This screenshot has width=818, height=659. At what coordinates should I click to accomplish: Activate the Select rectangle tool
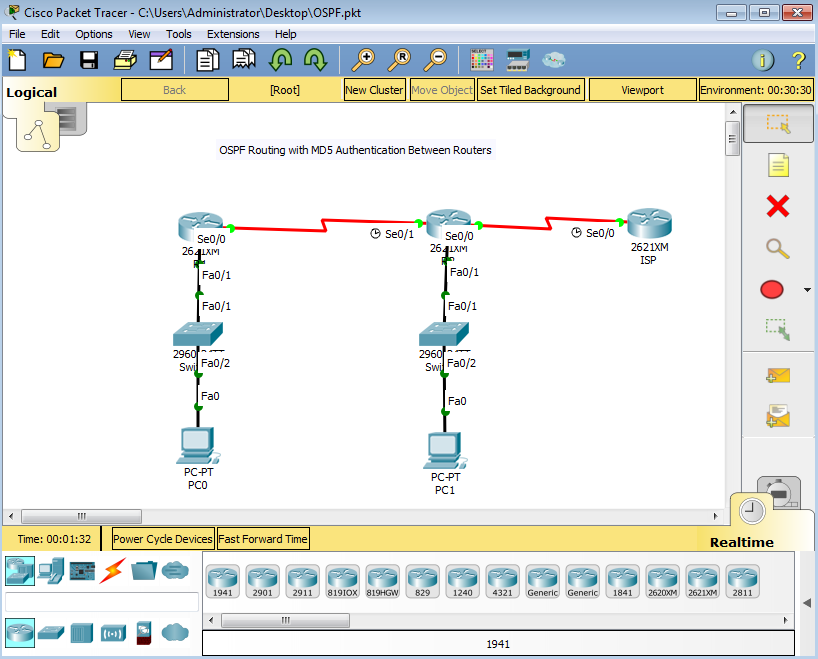pyautogui.click(x=778, y=123)
